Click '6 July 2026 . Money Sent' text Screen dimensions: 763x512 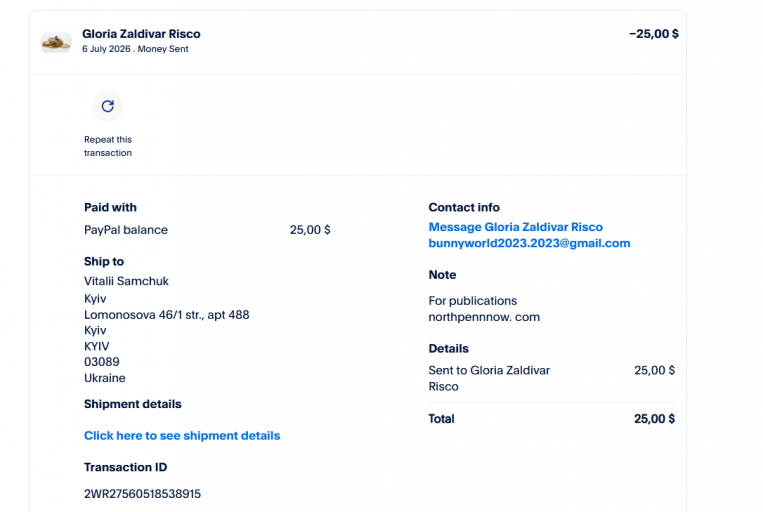(135, 49)
